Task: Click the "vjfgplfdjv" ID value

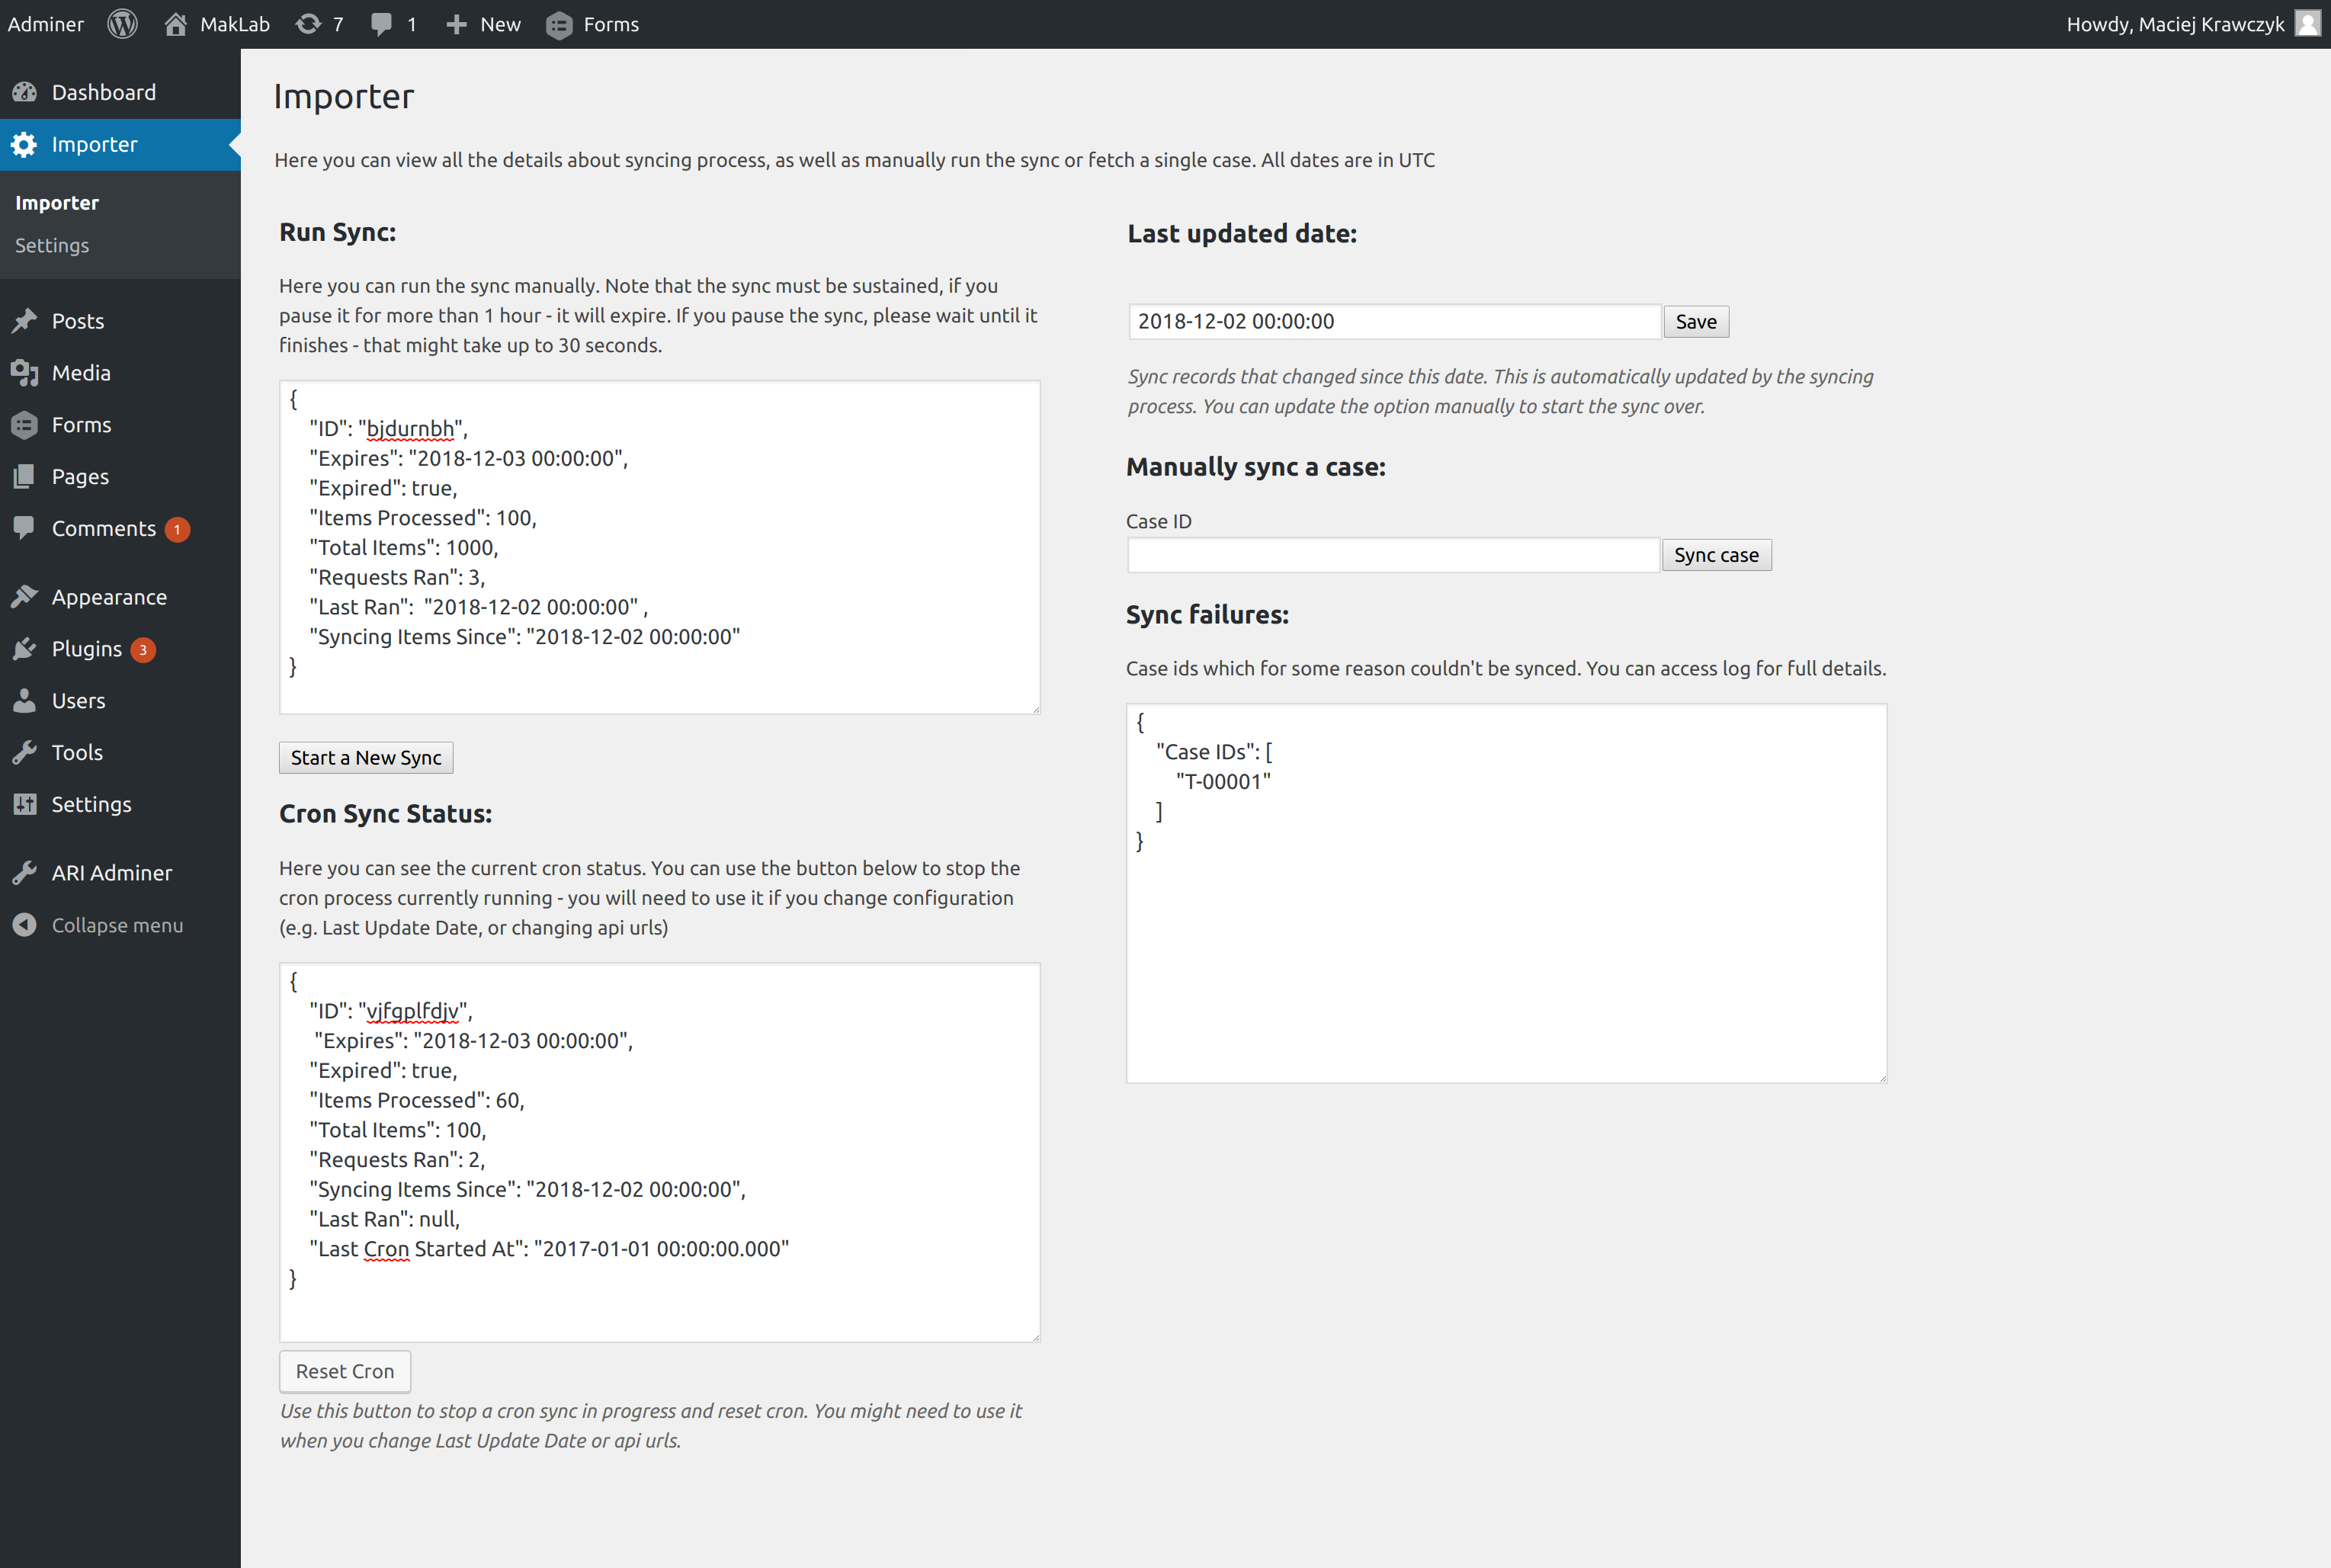Action: (414, 1011)
